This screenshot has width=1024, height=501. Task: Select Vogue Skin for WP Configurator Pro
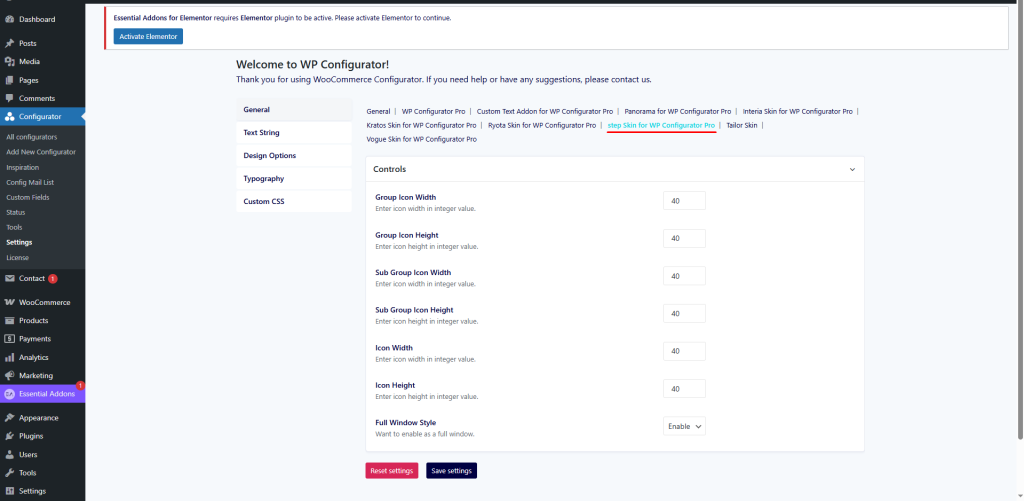point(421,139)
